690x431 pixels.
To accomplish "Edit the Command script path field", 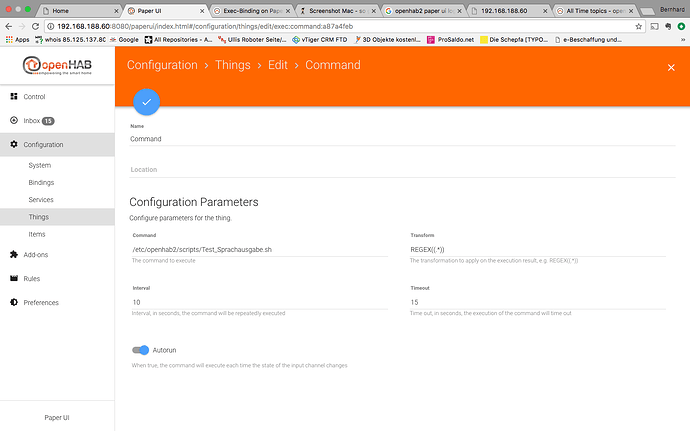I will pos(260,250).
